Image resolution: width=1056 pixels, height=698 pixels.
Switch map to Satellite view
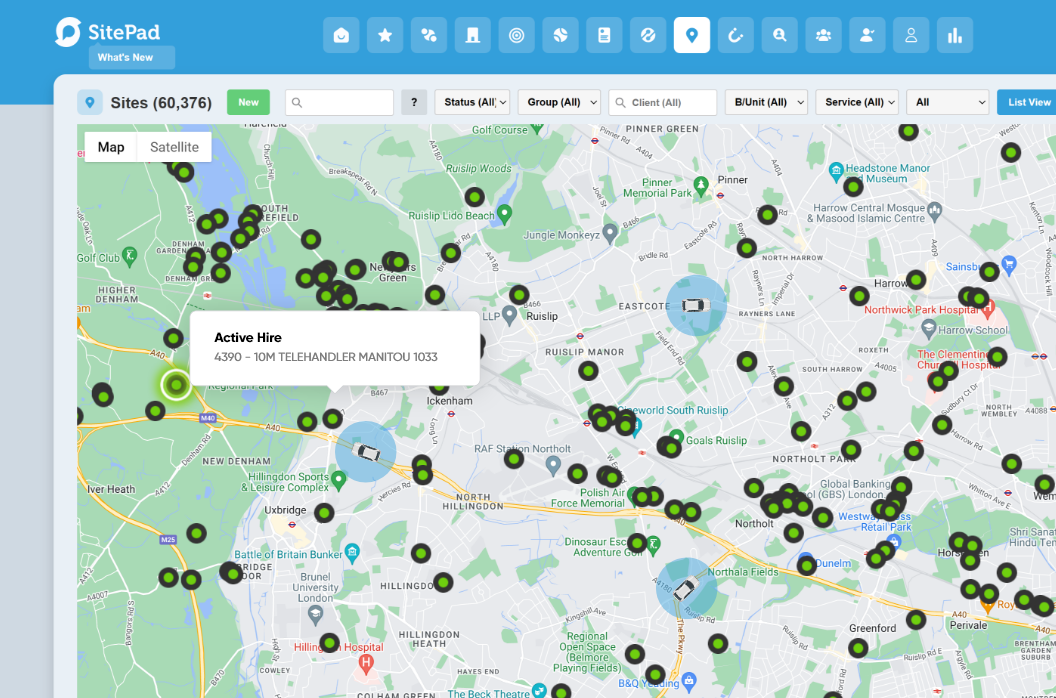click(x=174, y=147)
